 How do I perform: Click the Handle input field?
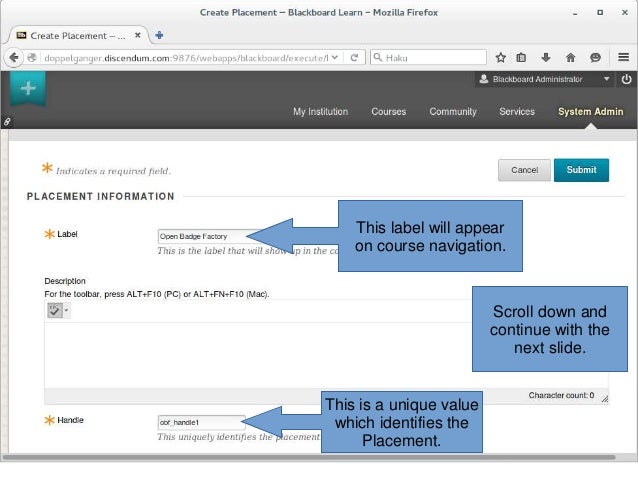pos(201,422)
